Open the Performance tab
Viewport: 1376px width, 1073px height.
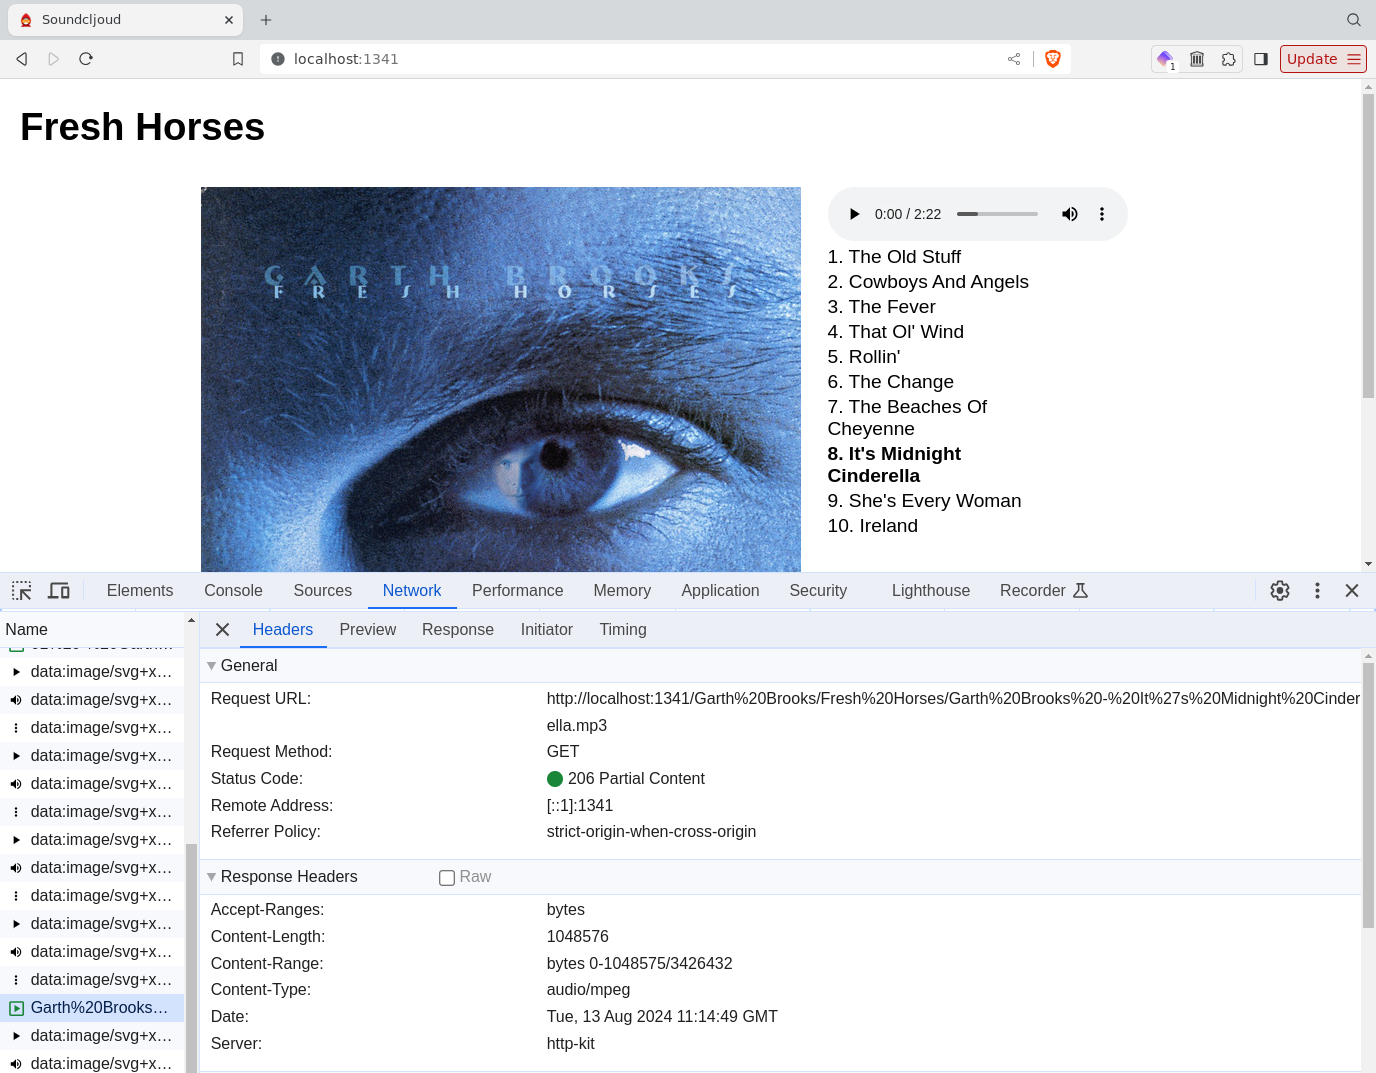[x=517, y=591]
